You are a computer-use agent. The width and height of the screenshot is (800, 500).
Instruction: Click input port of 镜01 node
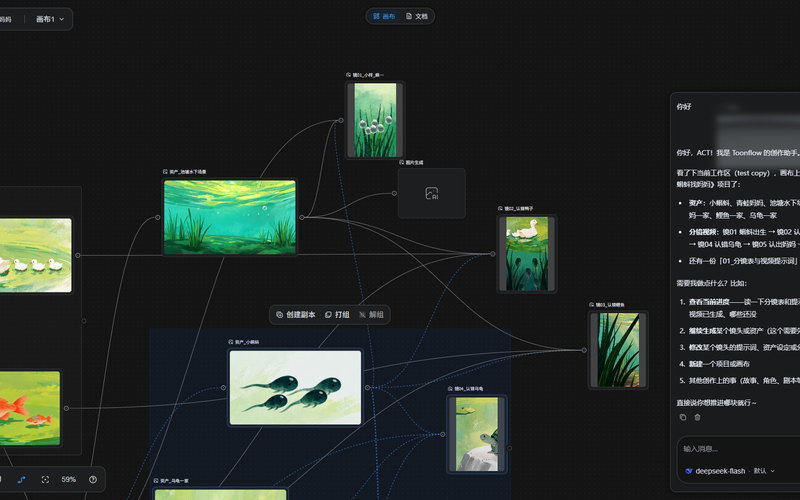coord(341,120)
